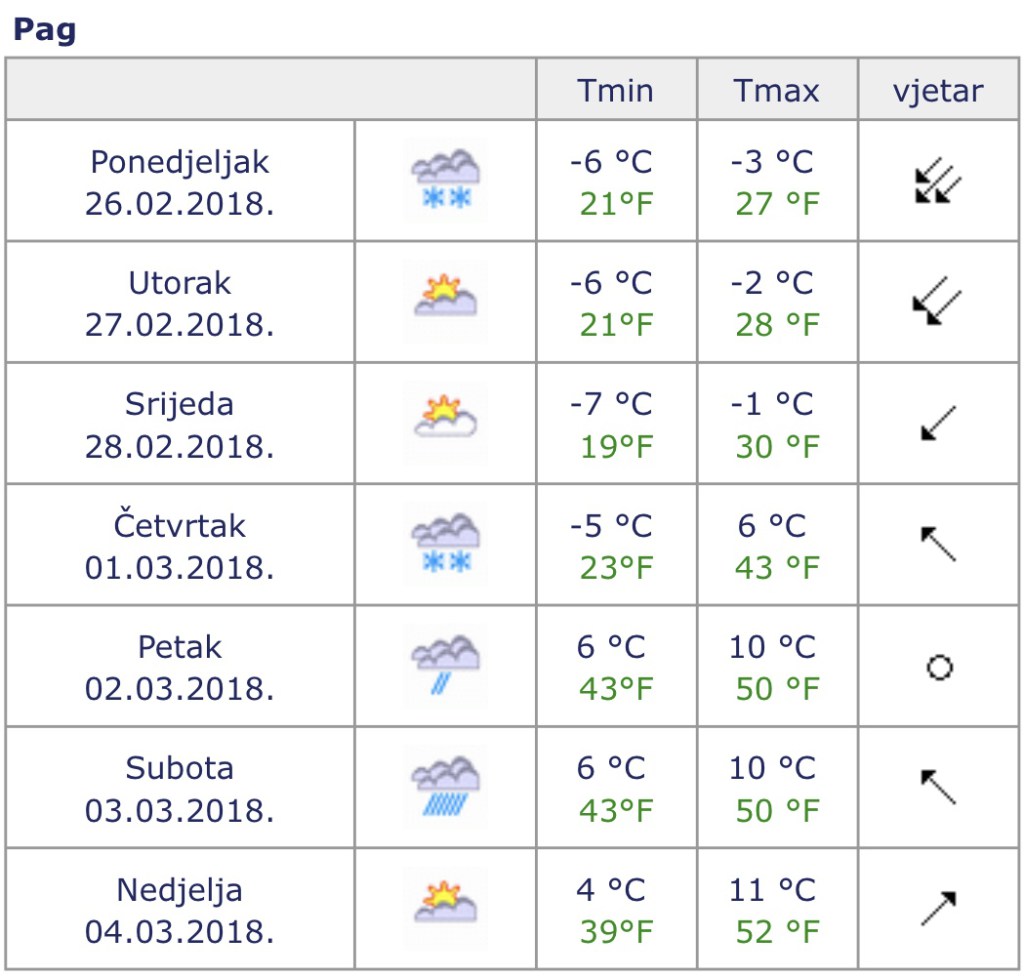Click the Tmax column header
The image size is (1024, 977).
tap(776, 91)
